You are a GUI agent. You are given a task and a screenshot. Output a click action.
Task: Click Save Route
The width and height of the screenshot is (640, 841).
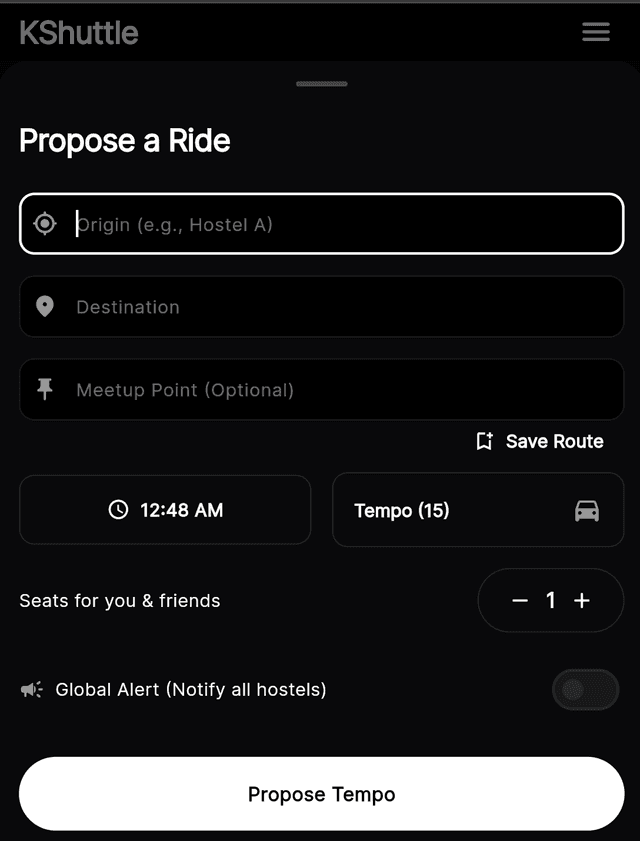(x=540, y=441)
